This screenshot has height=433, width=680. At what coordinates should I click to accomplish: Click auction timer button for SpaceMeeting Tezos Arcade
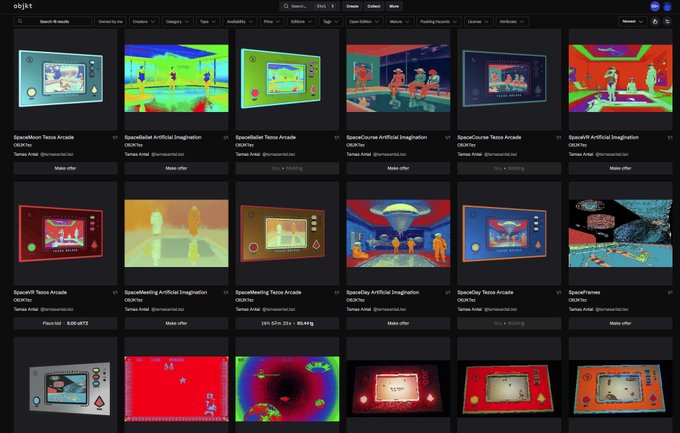click(287, 323)
